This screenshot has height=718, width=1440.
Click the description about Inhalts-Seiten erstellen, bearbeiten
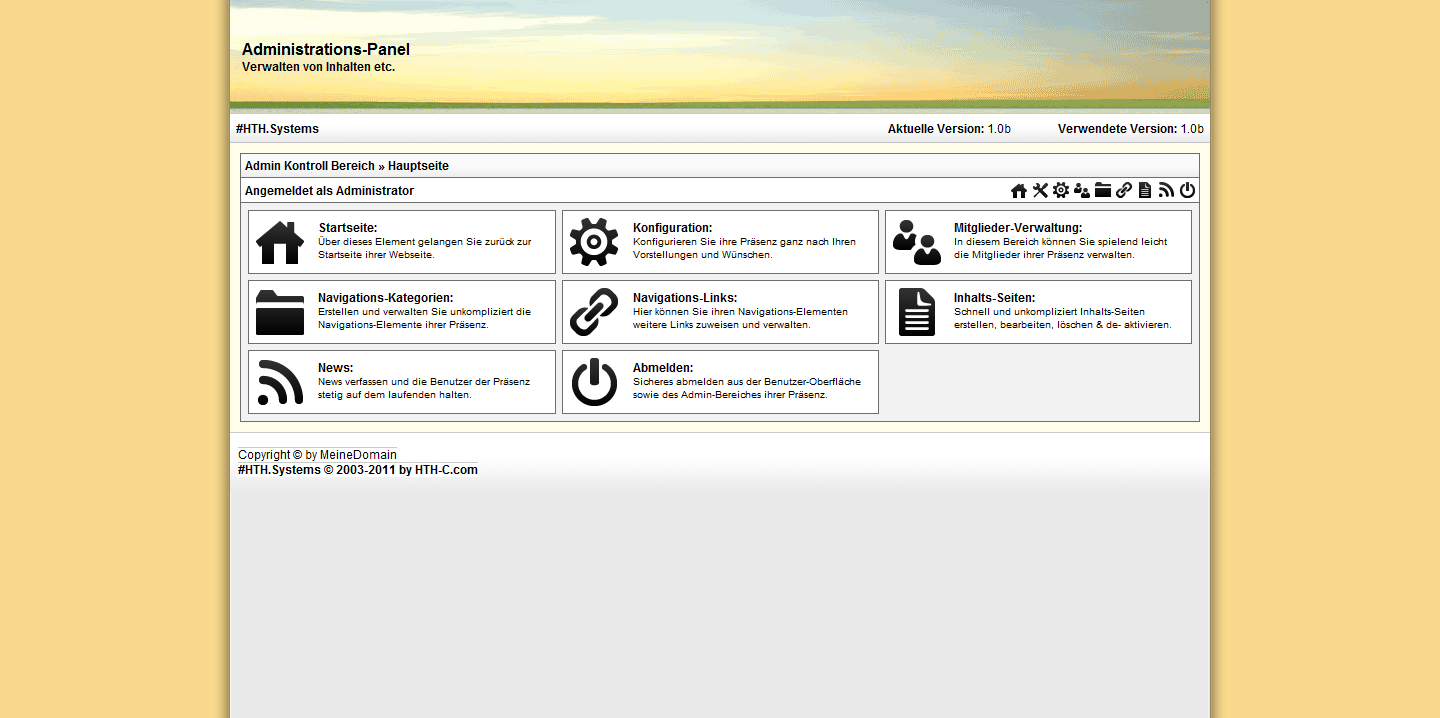pyautogui.click(x=1062, y=318)
